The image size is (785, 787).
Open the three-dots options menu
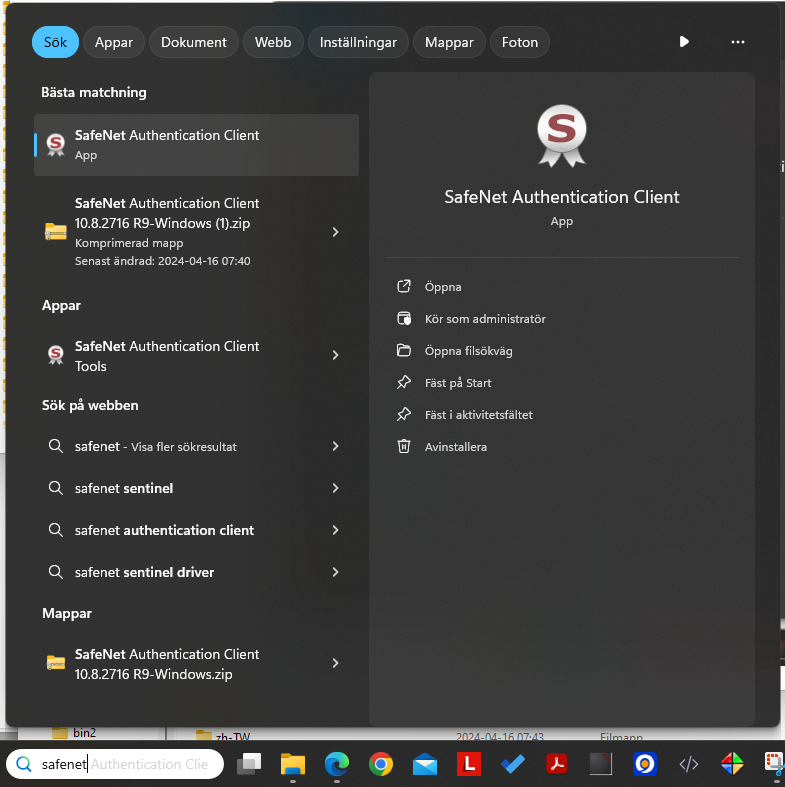(x=738, y=42)
